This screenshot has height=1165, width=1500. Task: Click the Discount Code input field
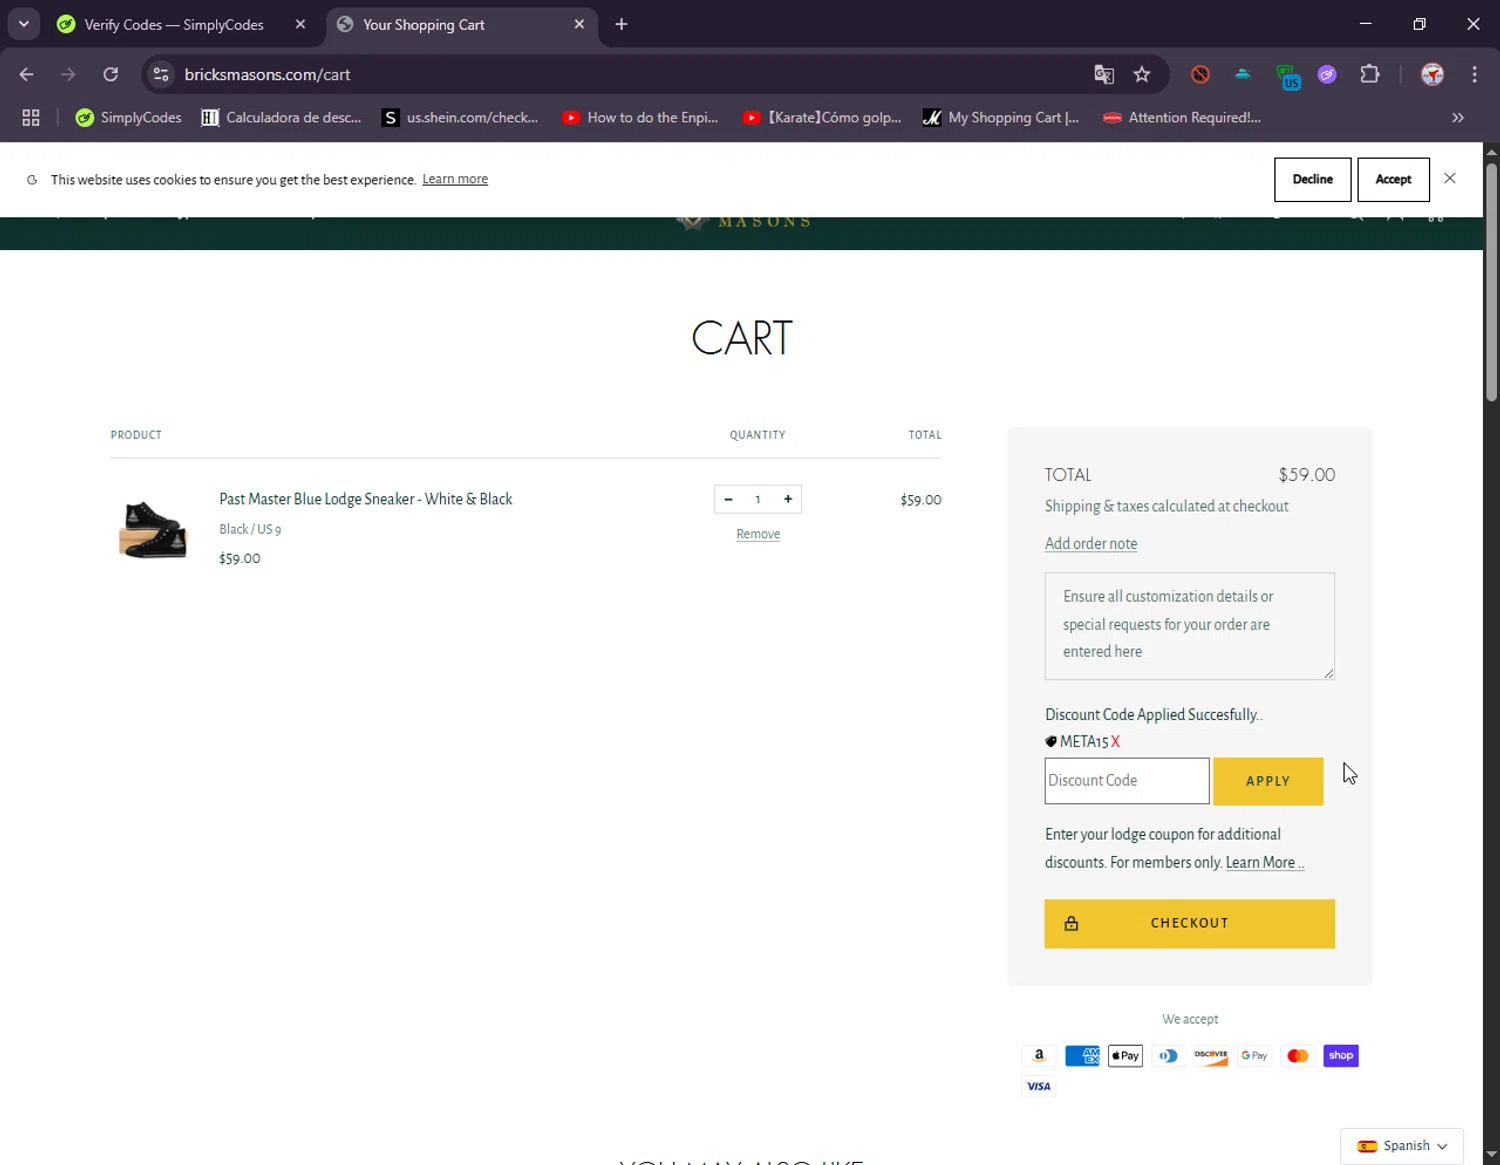pos(1127,781)
